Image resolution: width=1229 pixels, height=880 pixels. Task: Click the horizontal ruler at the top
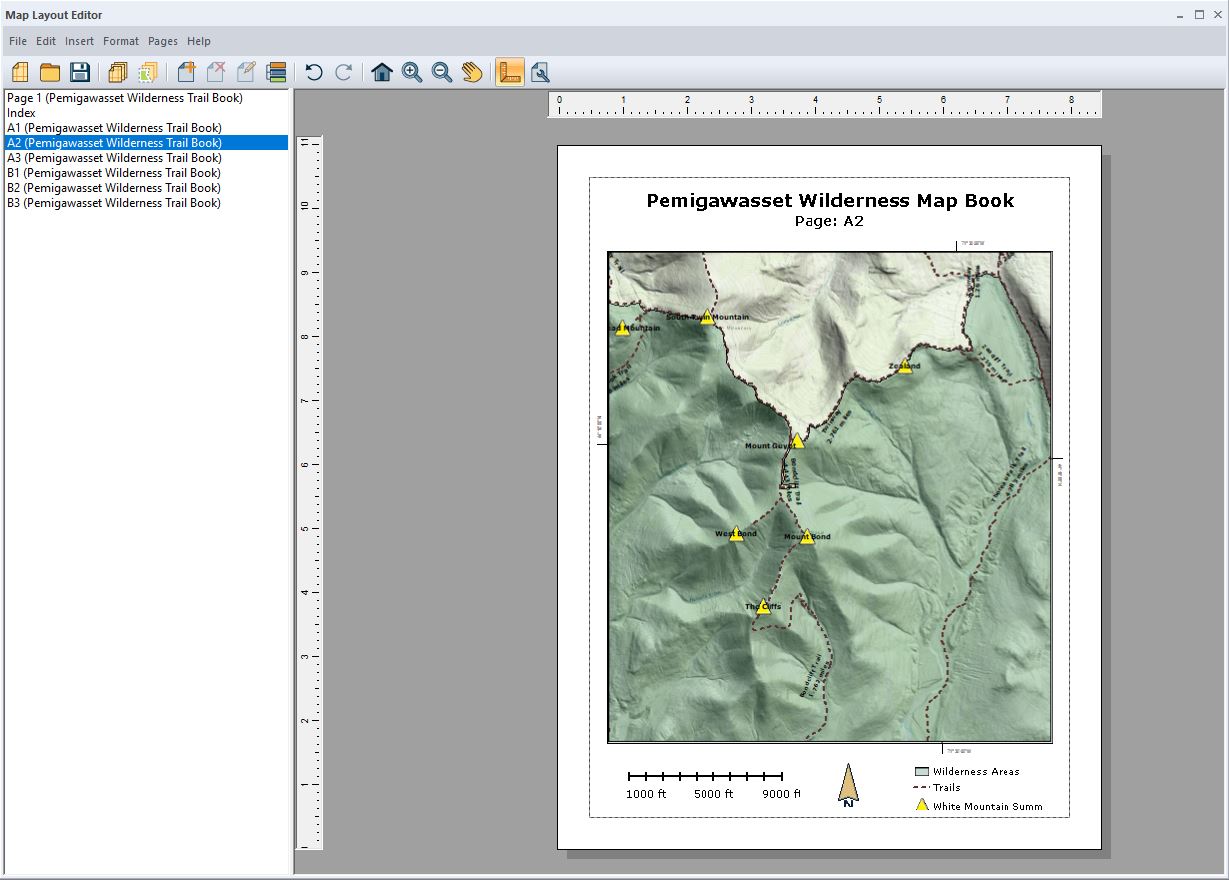pos(824,104)
